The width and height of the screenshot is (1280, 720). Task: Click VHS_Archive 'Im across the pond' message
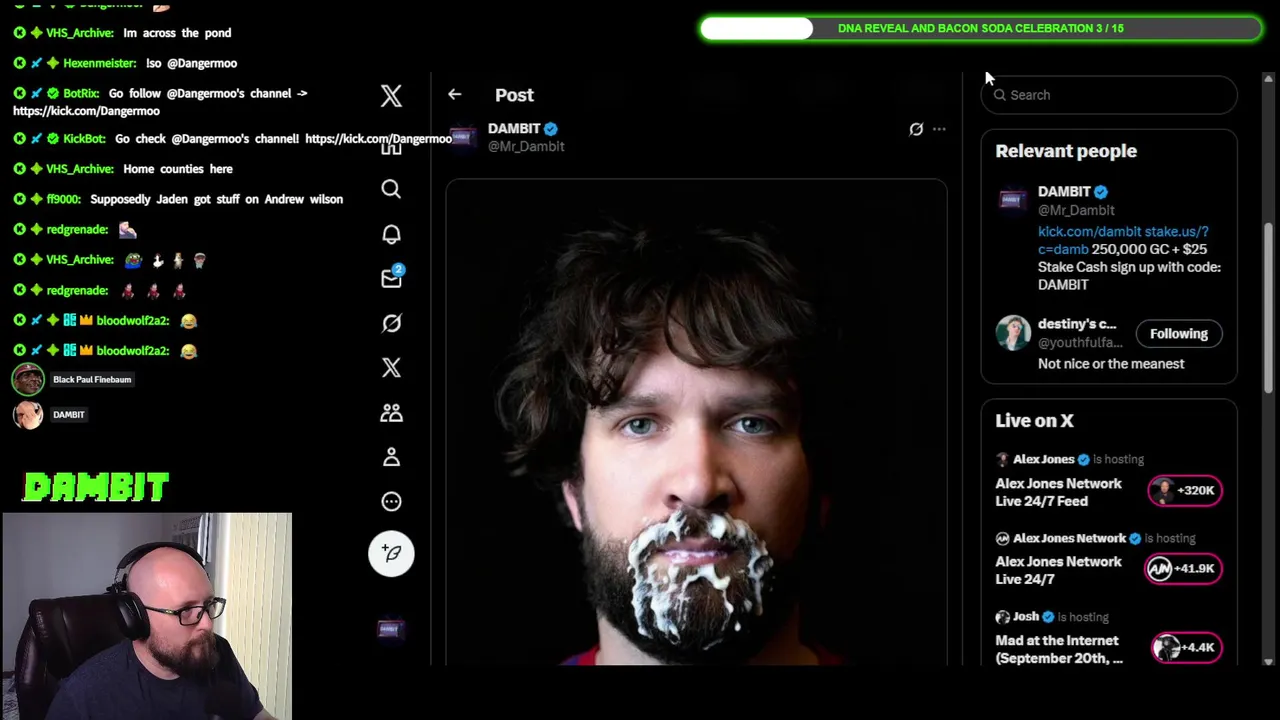tap(177, 33)
